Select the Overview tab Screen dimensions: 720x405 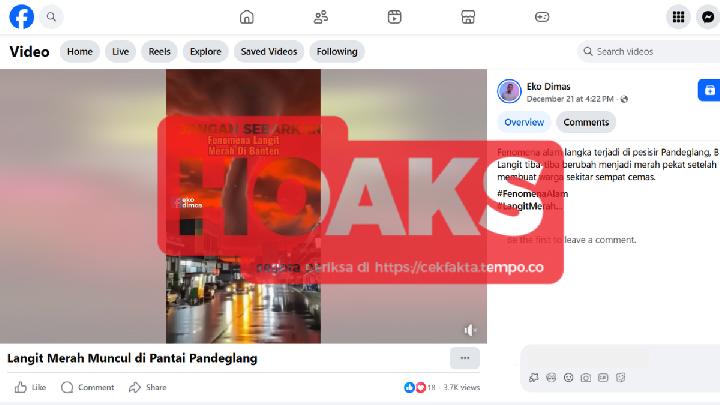[x=524, y=122]
